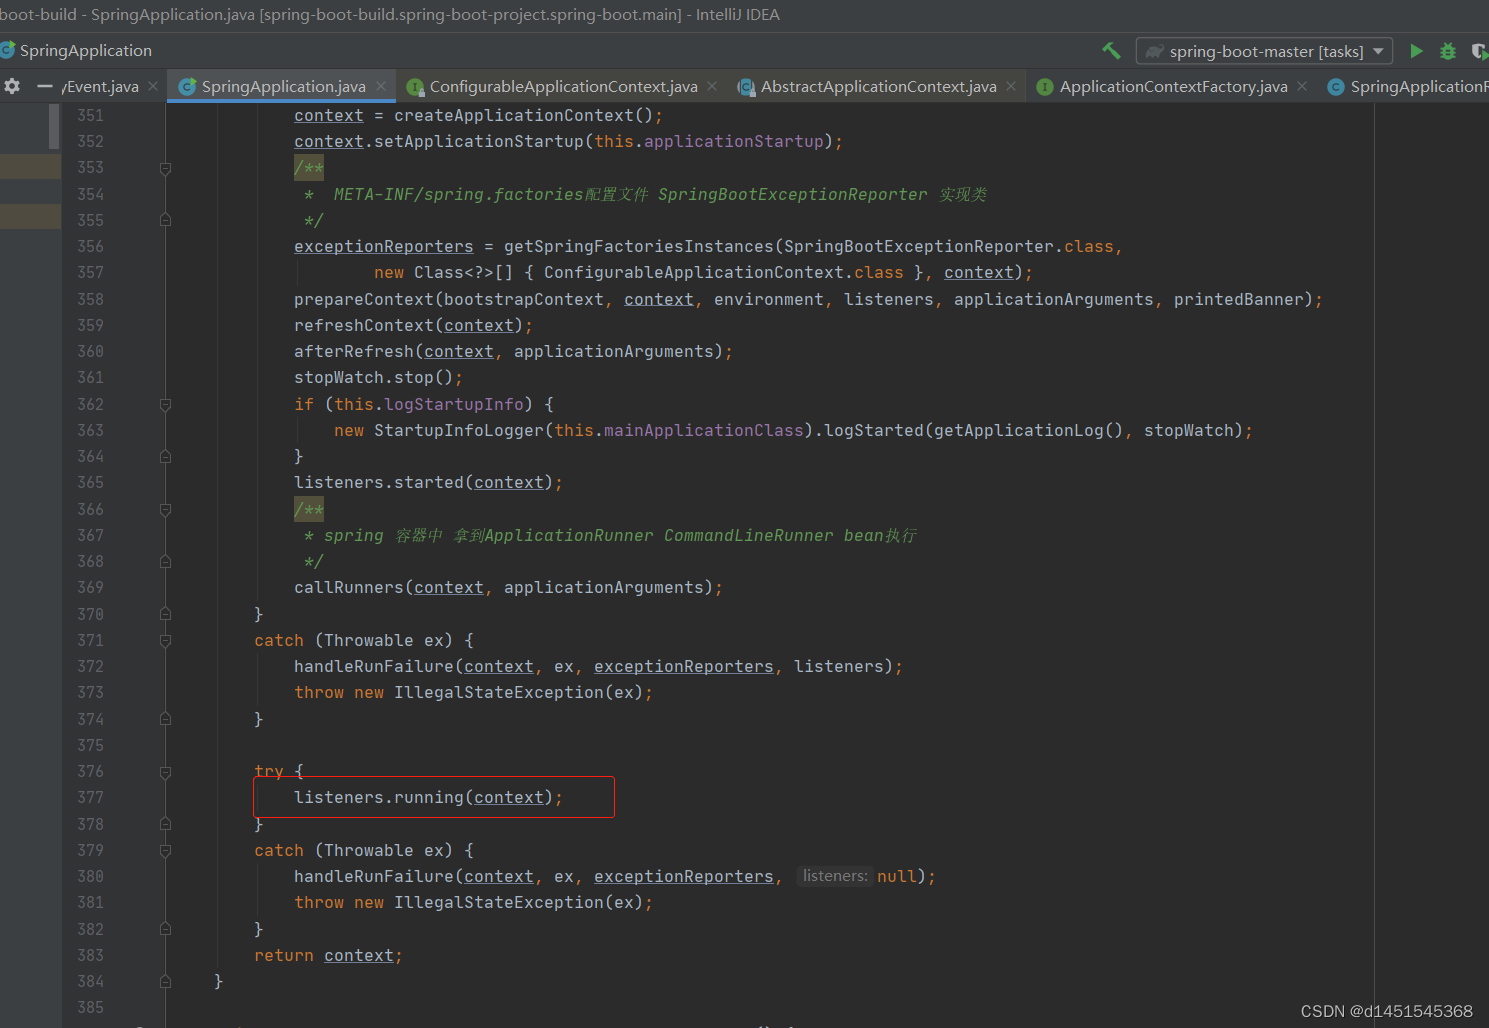Click the fold end marker at line 368
This screenshot has height=1028, width=1489.
(166, 561)
